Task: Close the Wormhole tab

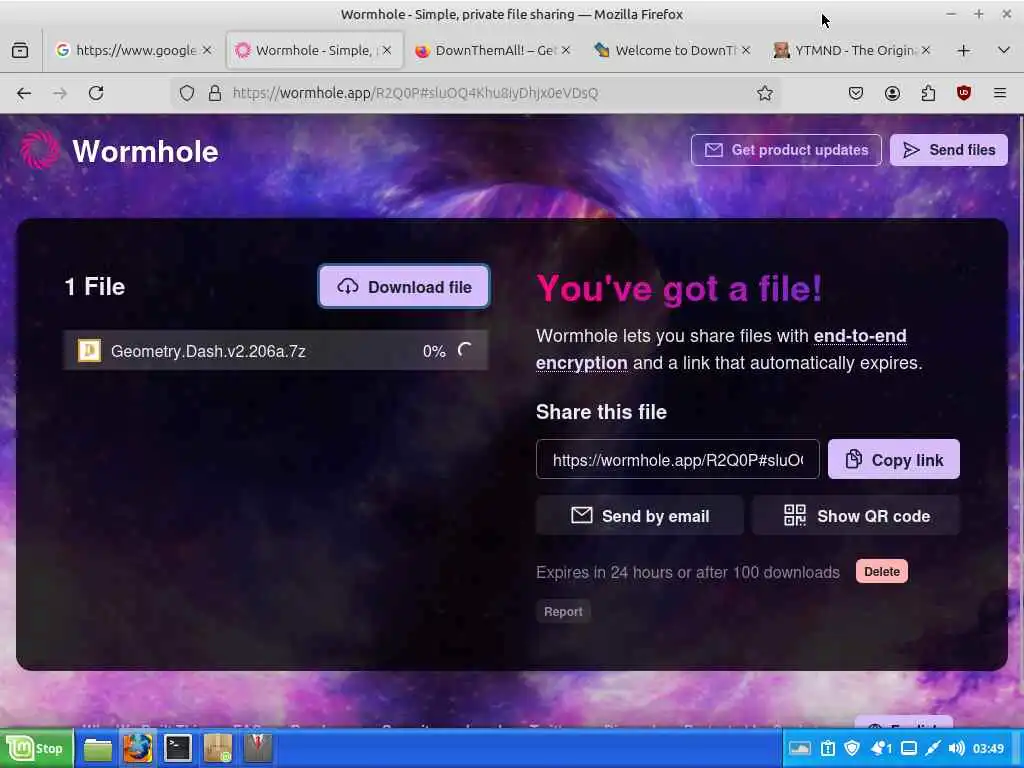Action: click(387, 50)
